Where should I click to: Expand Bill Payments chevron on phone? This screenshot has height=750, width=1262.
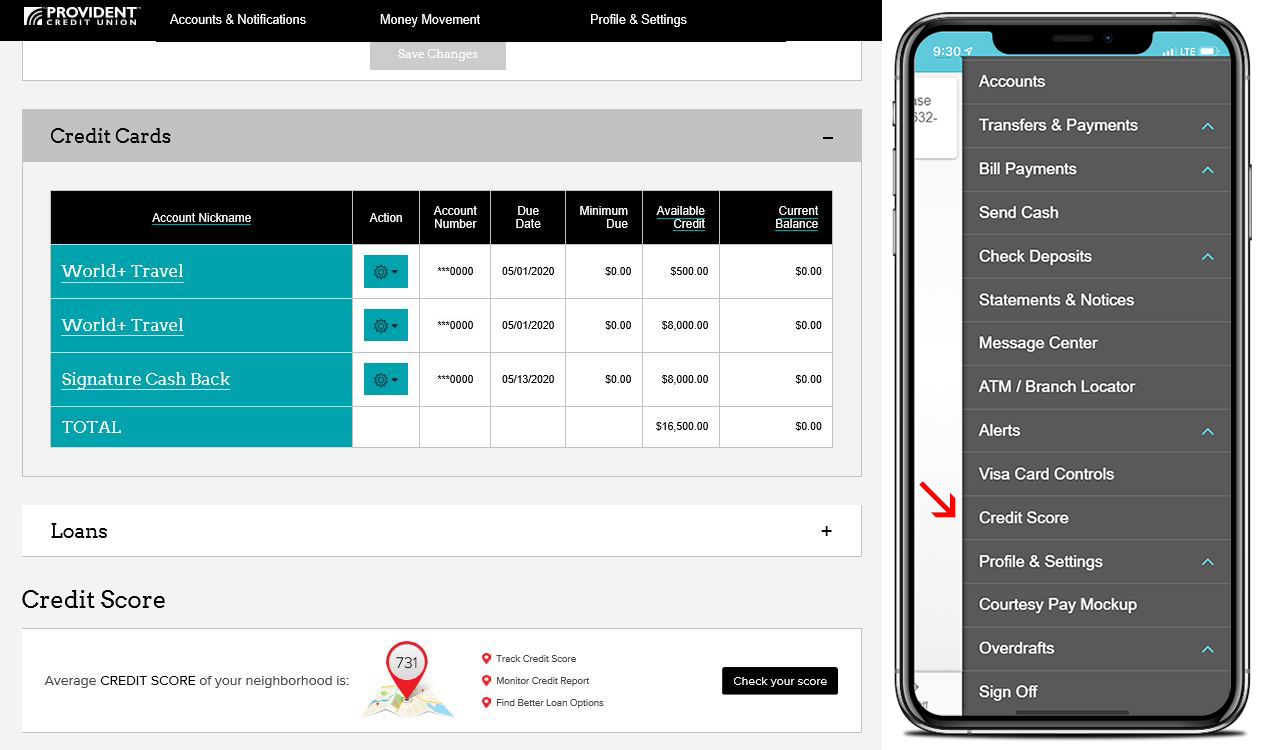pos(1207,170)
